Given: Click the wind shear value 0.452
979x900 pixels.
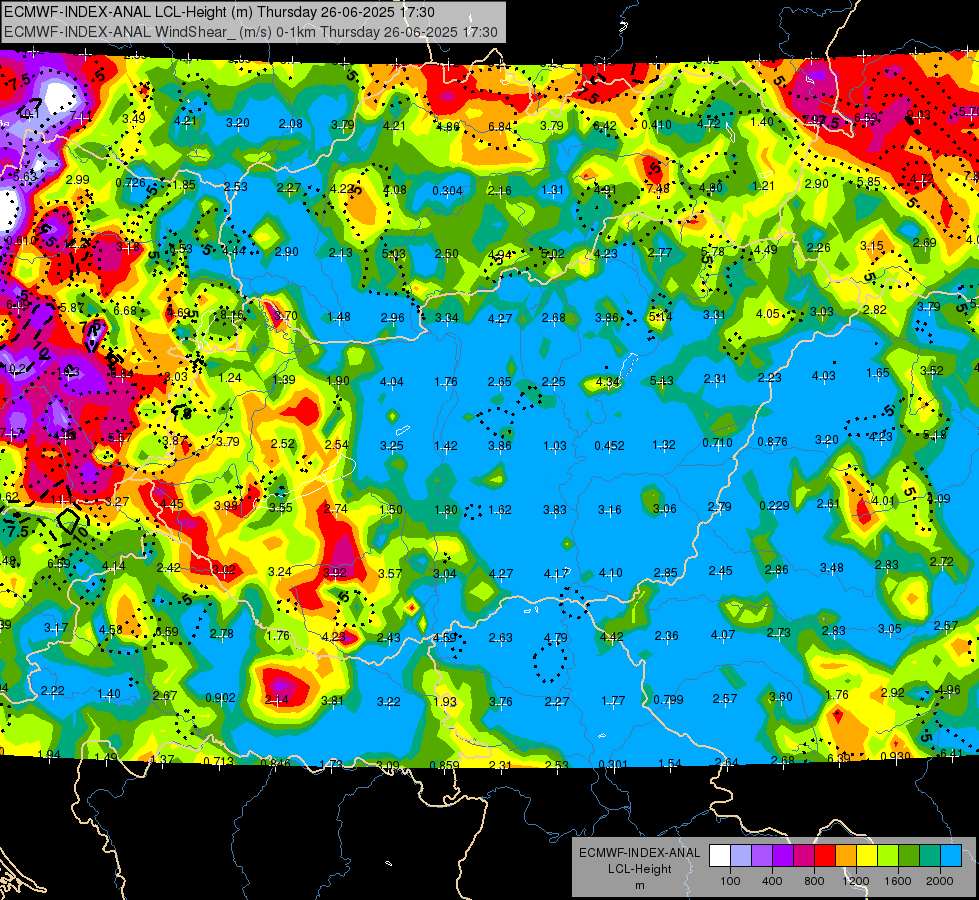Looking at the screenshot, I should 609,445.
